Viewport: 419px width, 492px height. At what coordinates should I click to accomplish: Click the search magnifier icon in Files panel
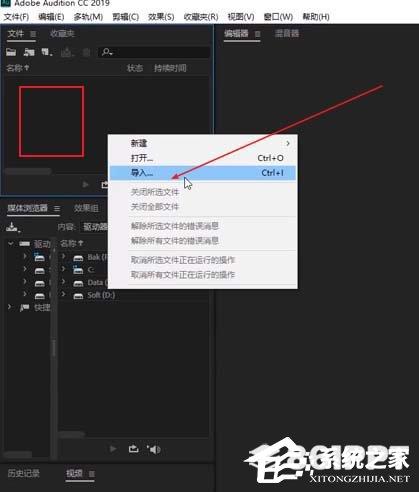107,52
